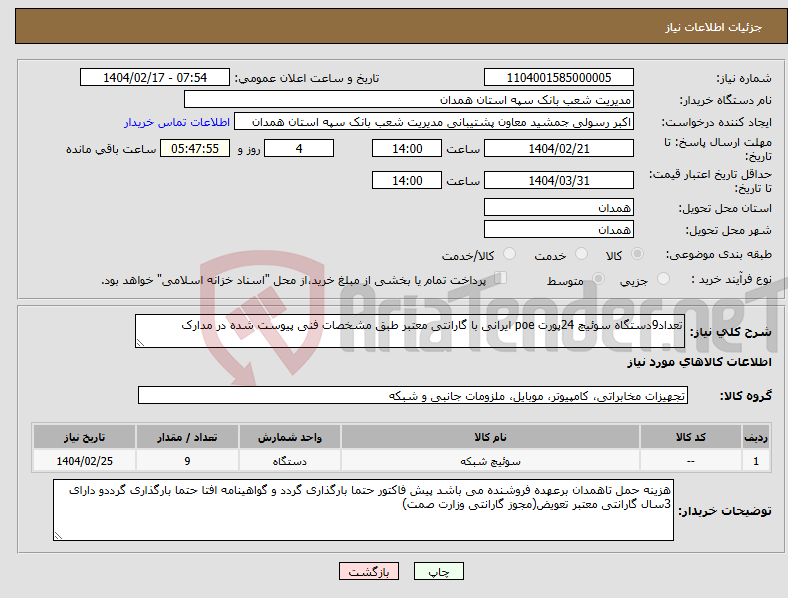This screenshot has width=788, height=598.
Task: Select the کالا radio button
Action: coord(637,254)
